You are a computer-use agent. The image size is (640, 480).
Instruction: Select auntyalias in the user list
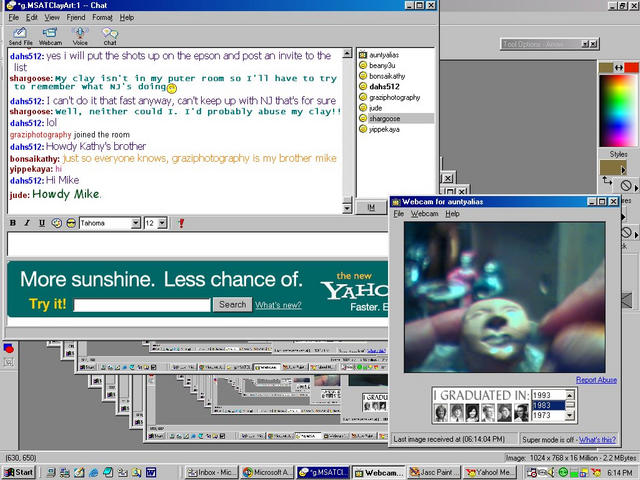tap(384, 55)
